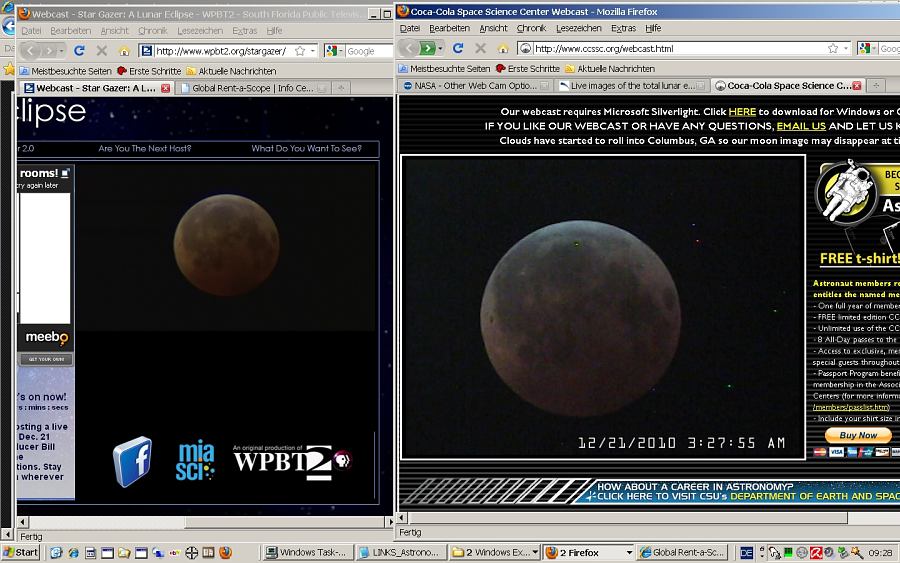Switch to NASA Other Web Cam tab
This screenshot has height=563, width=900.
tap(476, 86)
